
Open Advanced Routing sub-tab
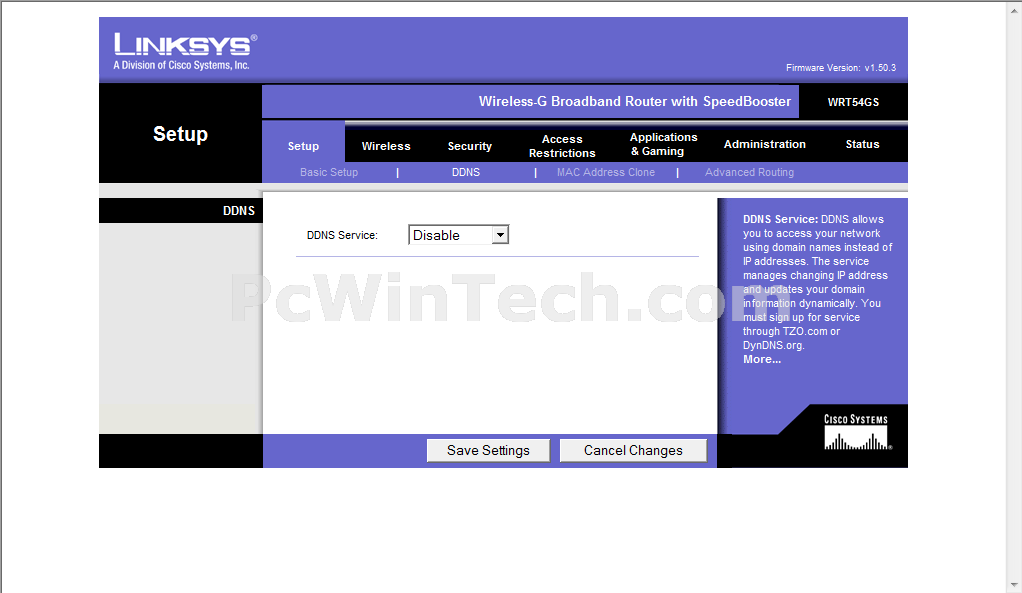pos(749,172)
